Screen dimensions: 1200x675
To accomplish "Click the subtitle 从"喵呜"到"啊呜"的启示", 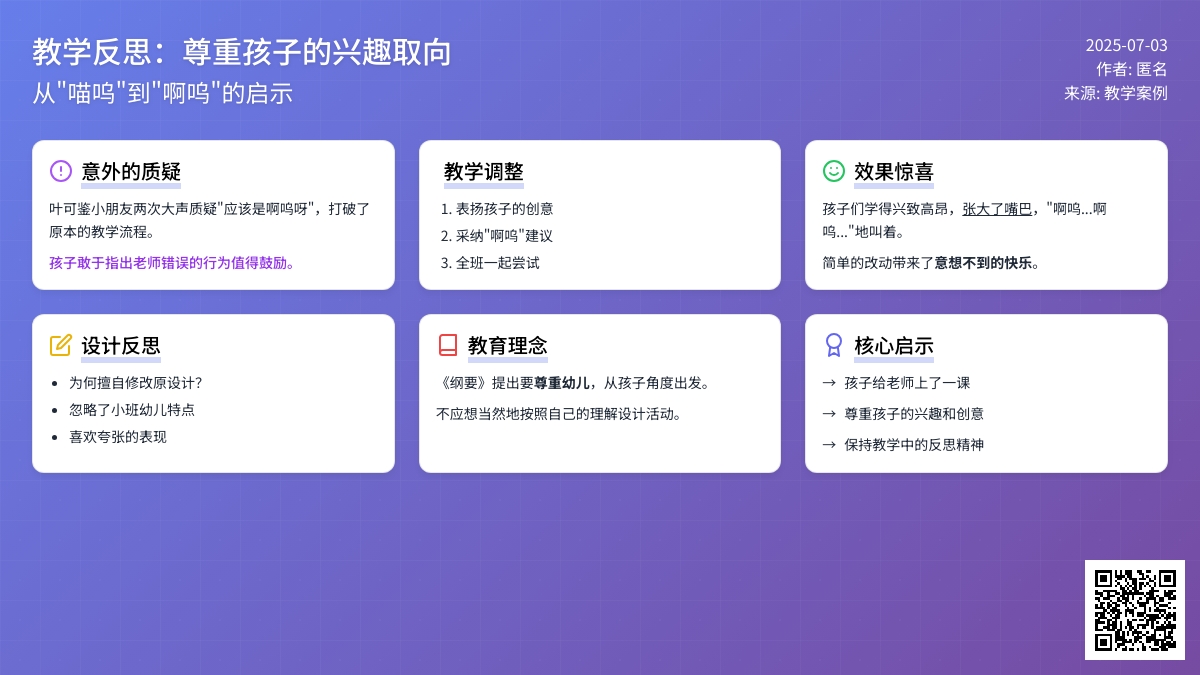I will pos(163,93).
